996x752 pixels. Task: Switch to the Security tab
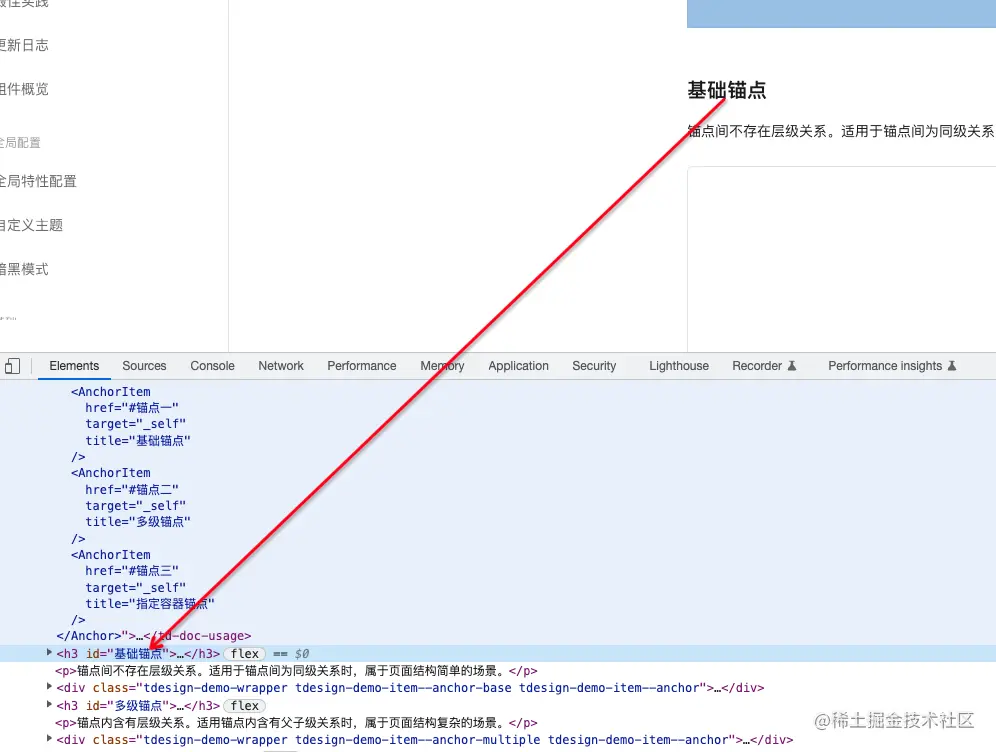click(594, 366)
